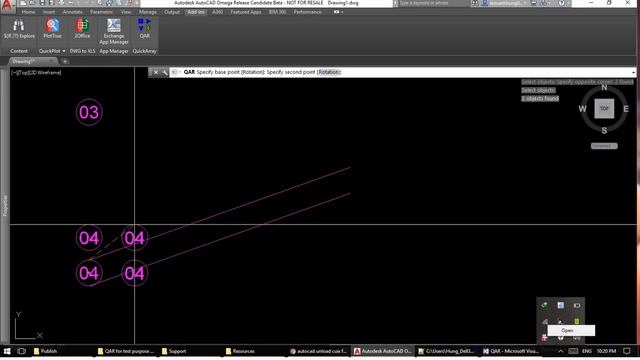Viewport: 640px width, 360px height.
Task: Collapse the hidden tray icons chevron
Action: click(561, 351)
